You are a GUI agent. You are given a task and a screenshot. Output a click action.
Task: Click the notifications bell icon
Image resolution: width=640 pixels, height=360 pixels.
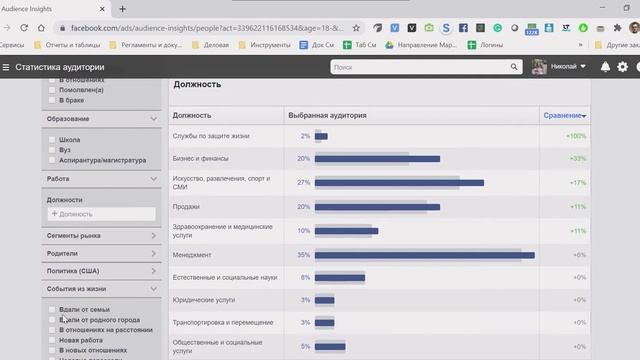605,67
